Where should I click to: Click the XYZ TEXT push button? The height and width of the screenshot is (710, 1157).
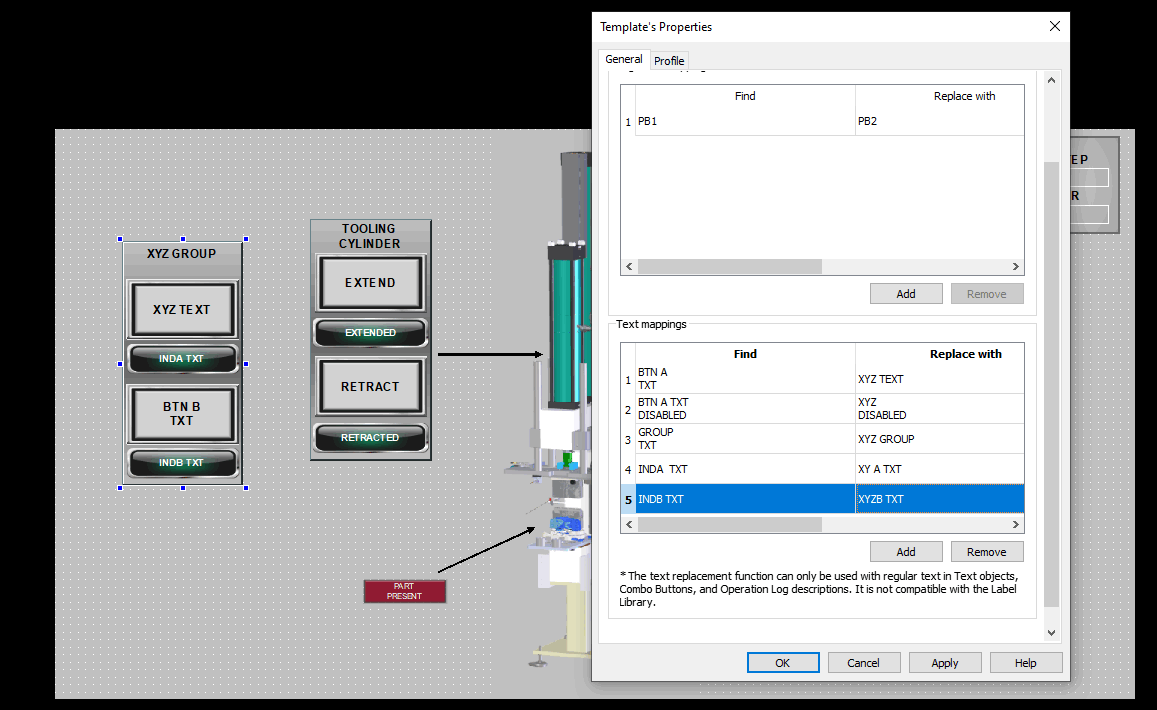tap(182, 310)
